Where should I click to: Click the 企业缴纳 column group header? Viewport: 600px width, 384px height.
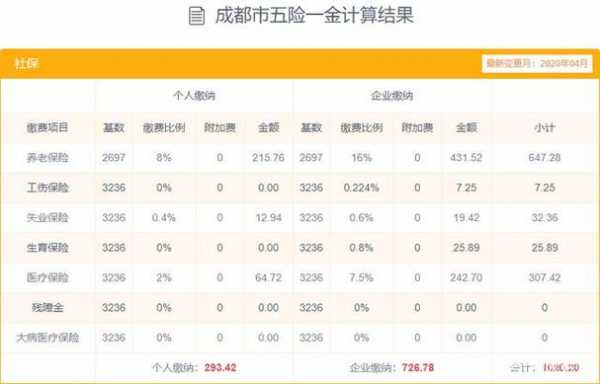(392, 96)
